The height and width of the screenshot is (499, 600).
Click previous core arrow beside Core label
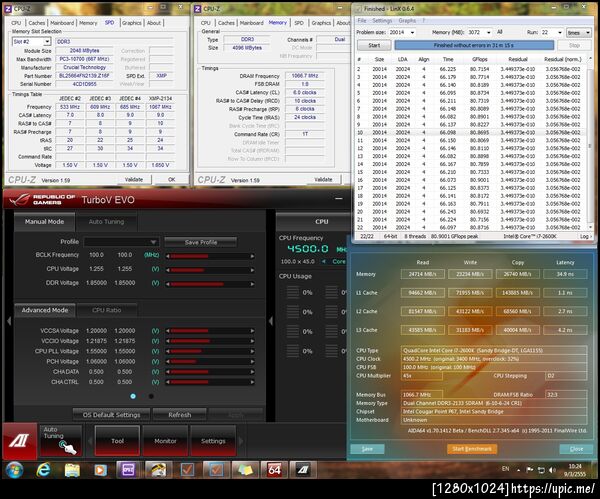coord(324,261)
